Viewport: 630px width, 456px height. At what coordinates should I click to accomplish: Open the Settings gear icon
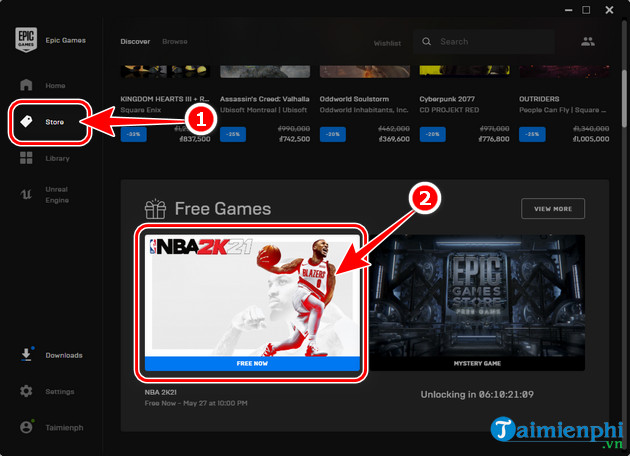point(26,391)
